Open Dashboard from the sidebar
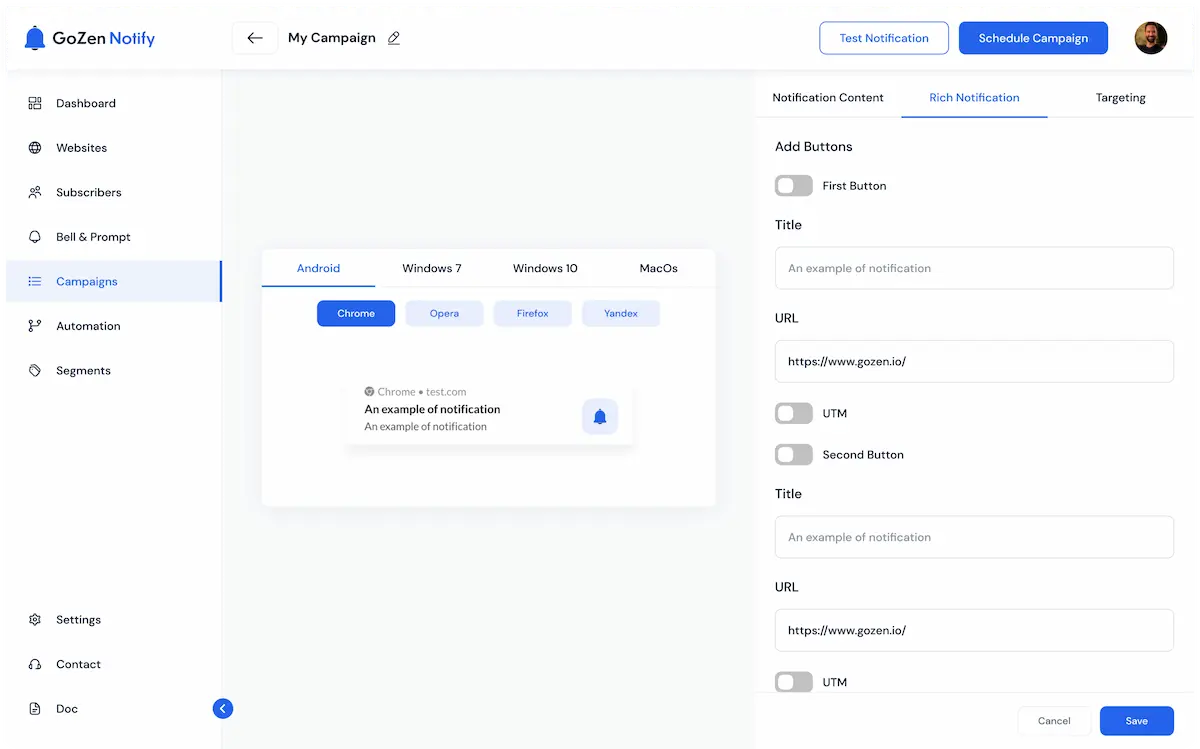Viewport: 1200px width, 749px height. pos(85,103)
